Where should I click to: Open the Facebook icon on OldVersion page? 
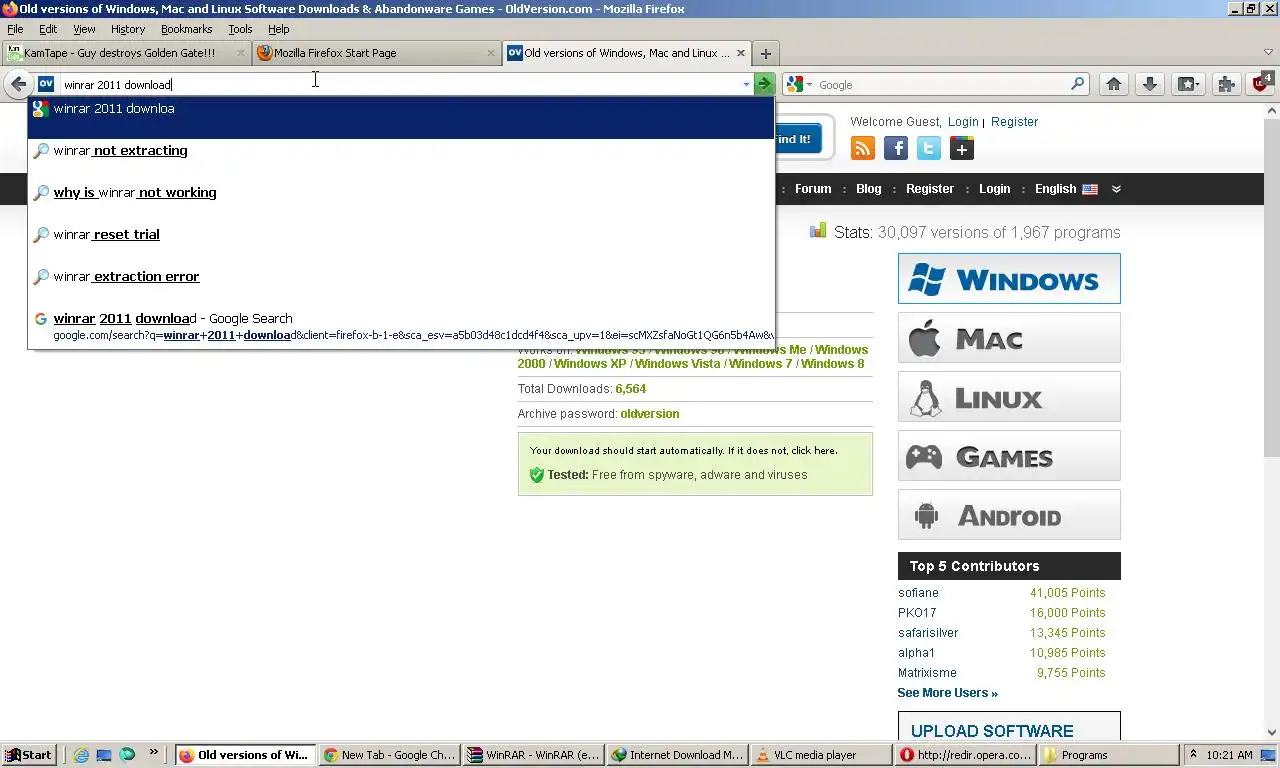896,149
